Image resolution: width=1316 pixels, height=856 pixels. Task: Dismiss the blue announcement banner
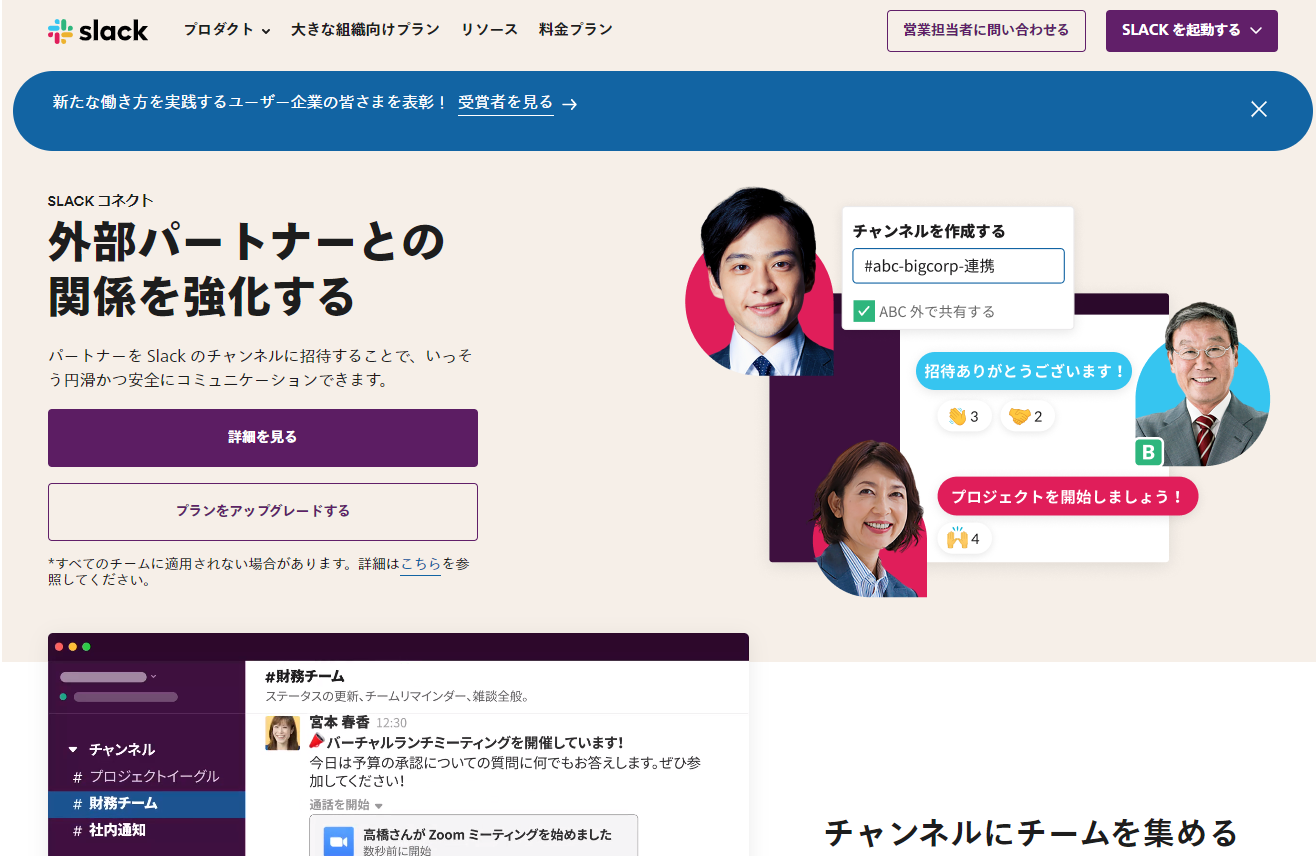click(x=1259, y=109)
